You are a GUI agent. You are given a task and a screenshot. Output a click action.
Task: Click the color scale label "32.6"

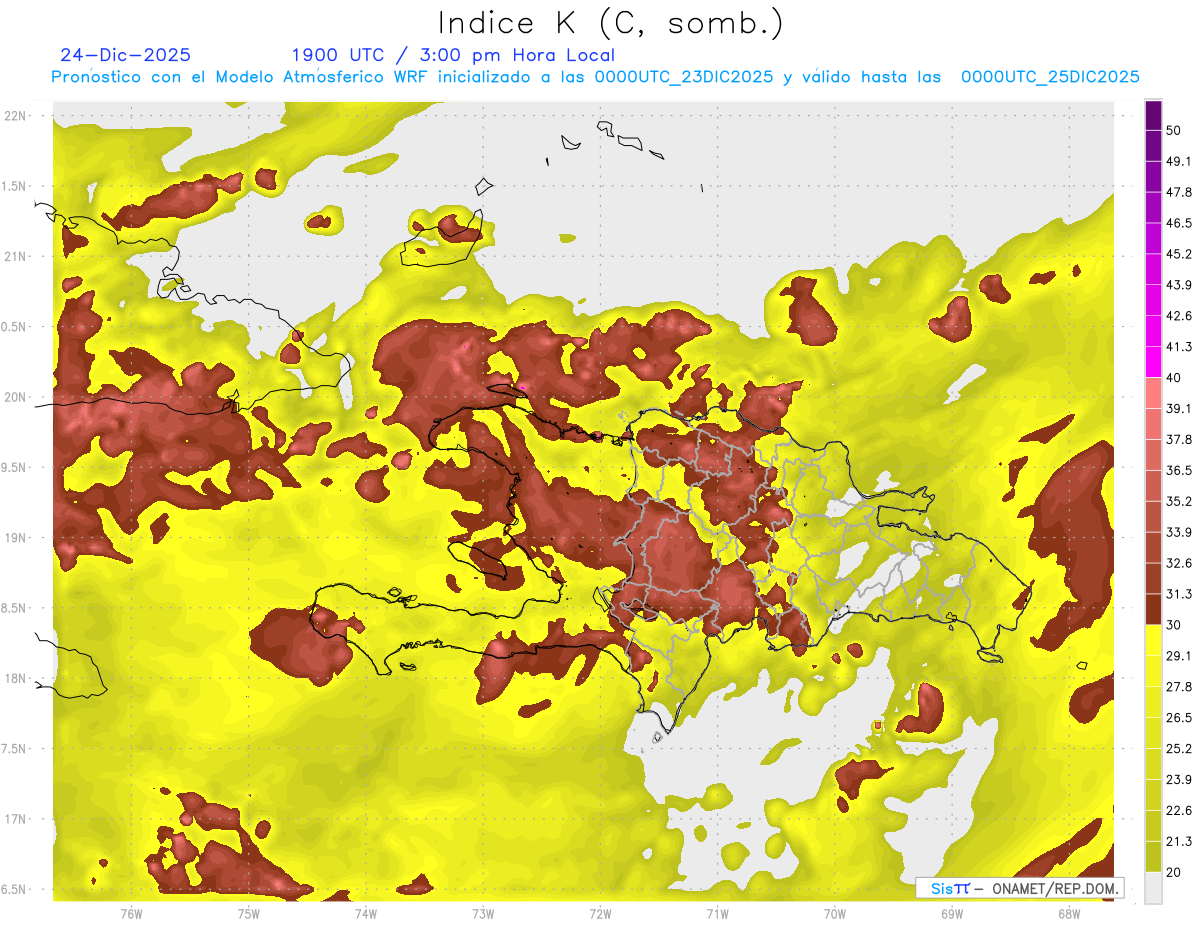pyautogui.click(x=1179, y=563)
